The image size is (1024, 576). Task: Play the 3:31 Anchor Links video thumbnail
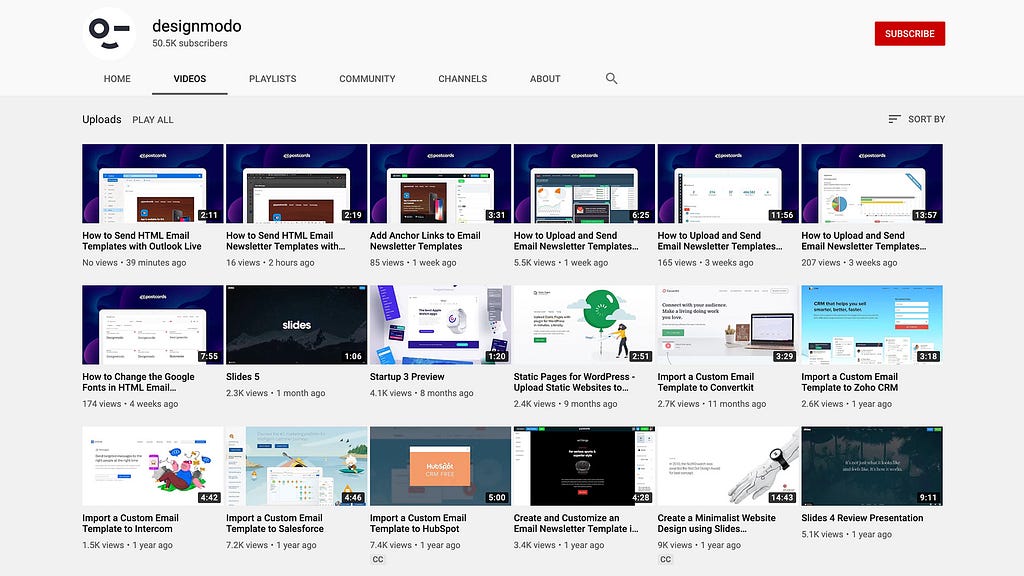pos(440,184)
